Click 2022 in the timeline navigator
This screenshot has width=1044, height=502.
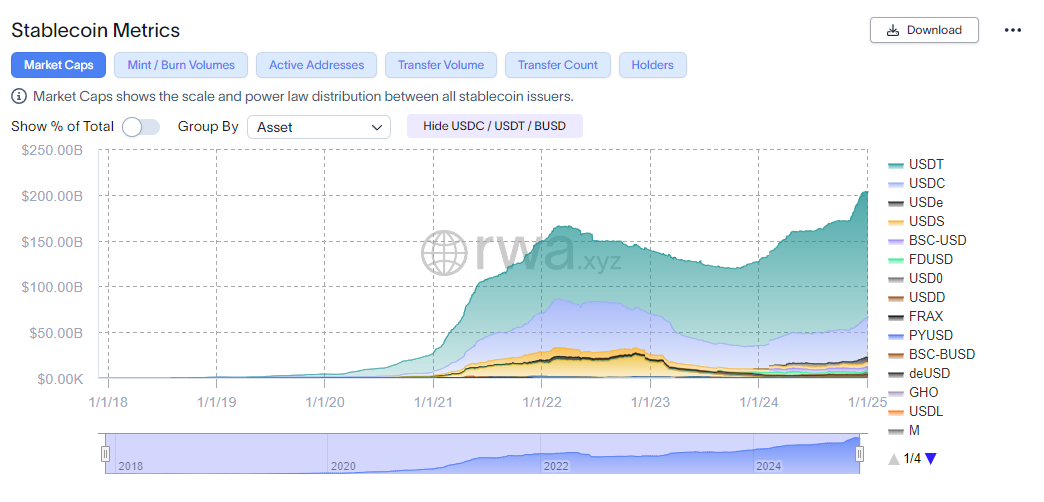click(x=556, y=466)
